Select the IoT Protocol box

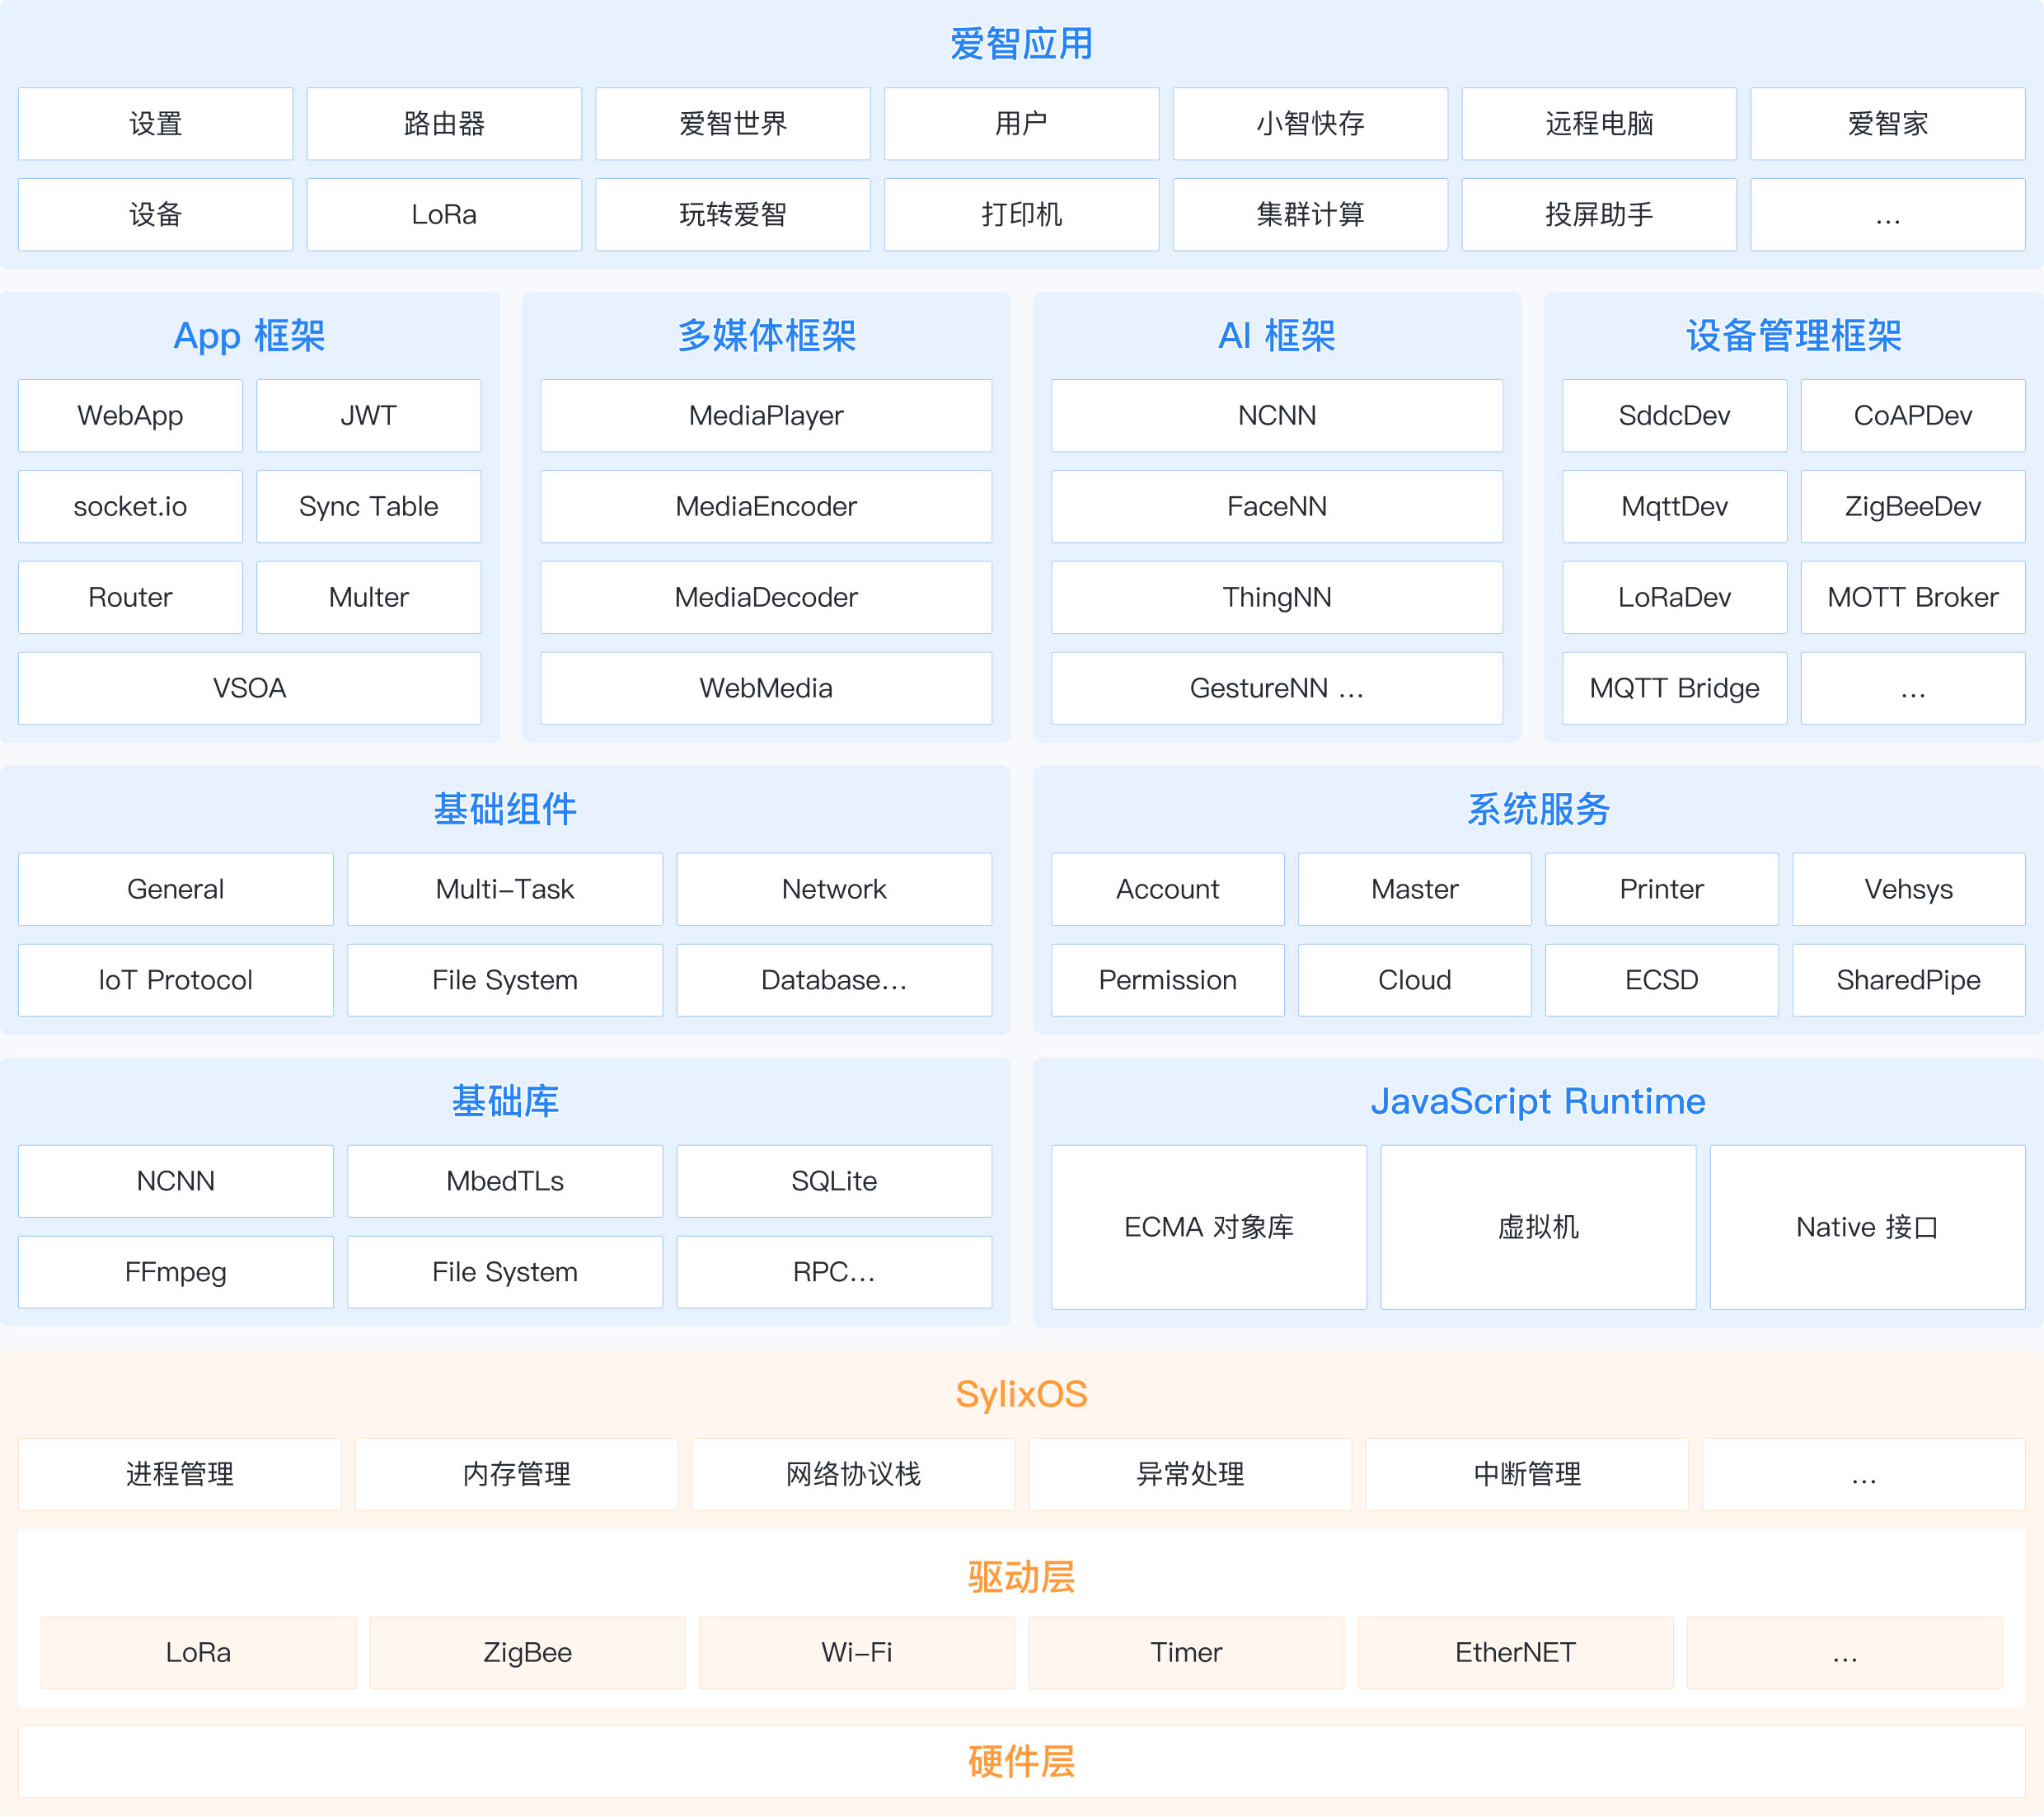[x=176, y=981]
